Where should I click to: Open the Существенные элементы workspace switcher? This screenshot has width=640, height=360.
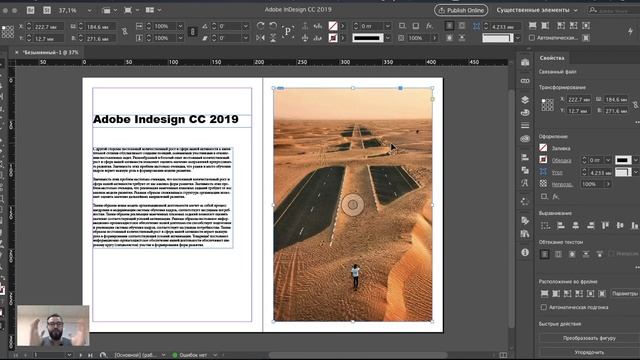coord(537,10)
